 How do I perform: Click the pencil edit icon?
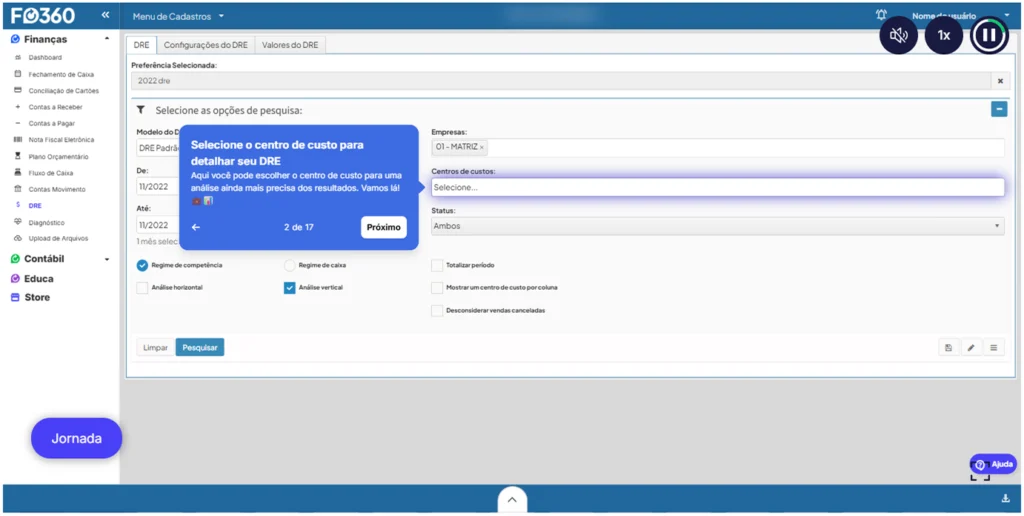[x=971, y=347]
